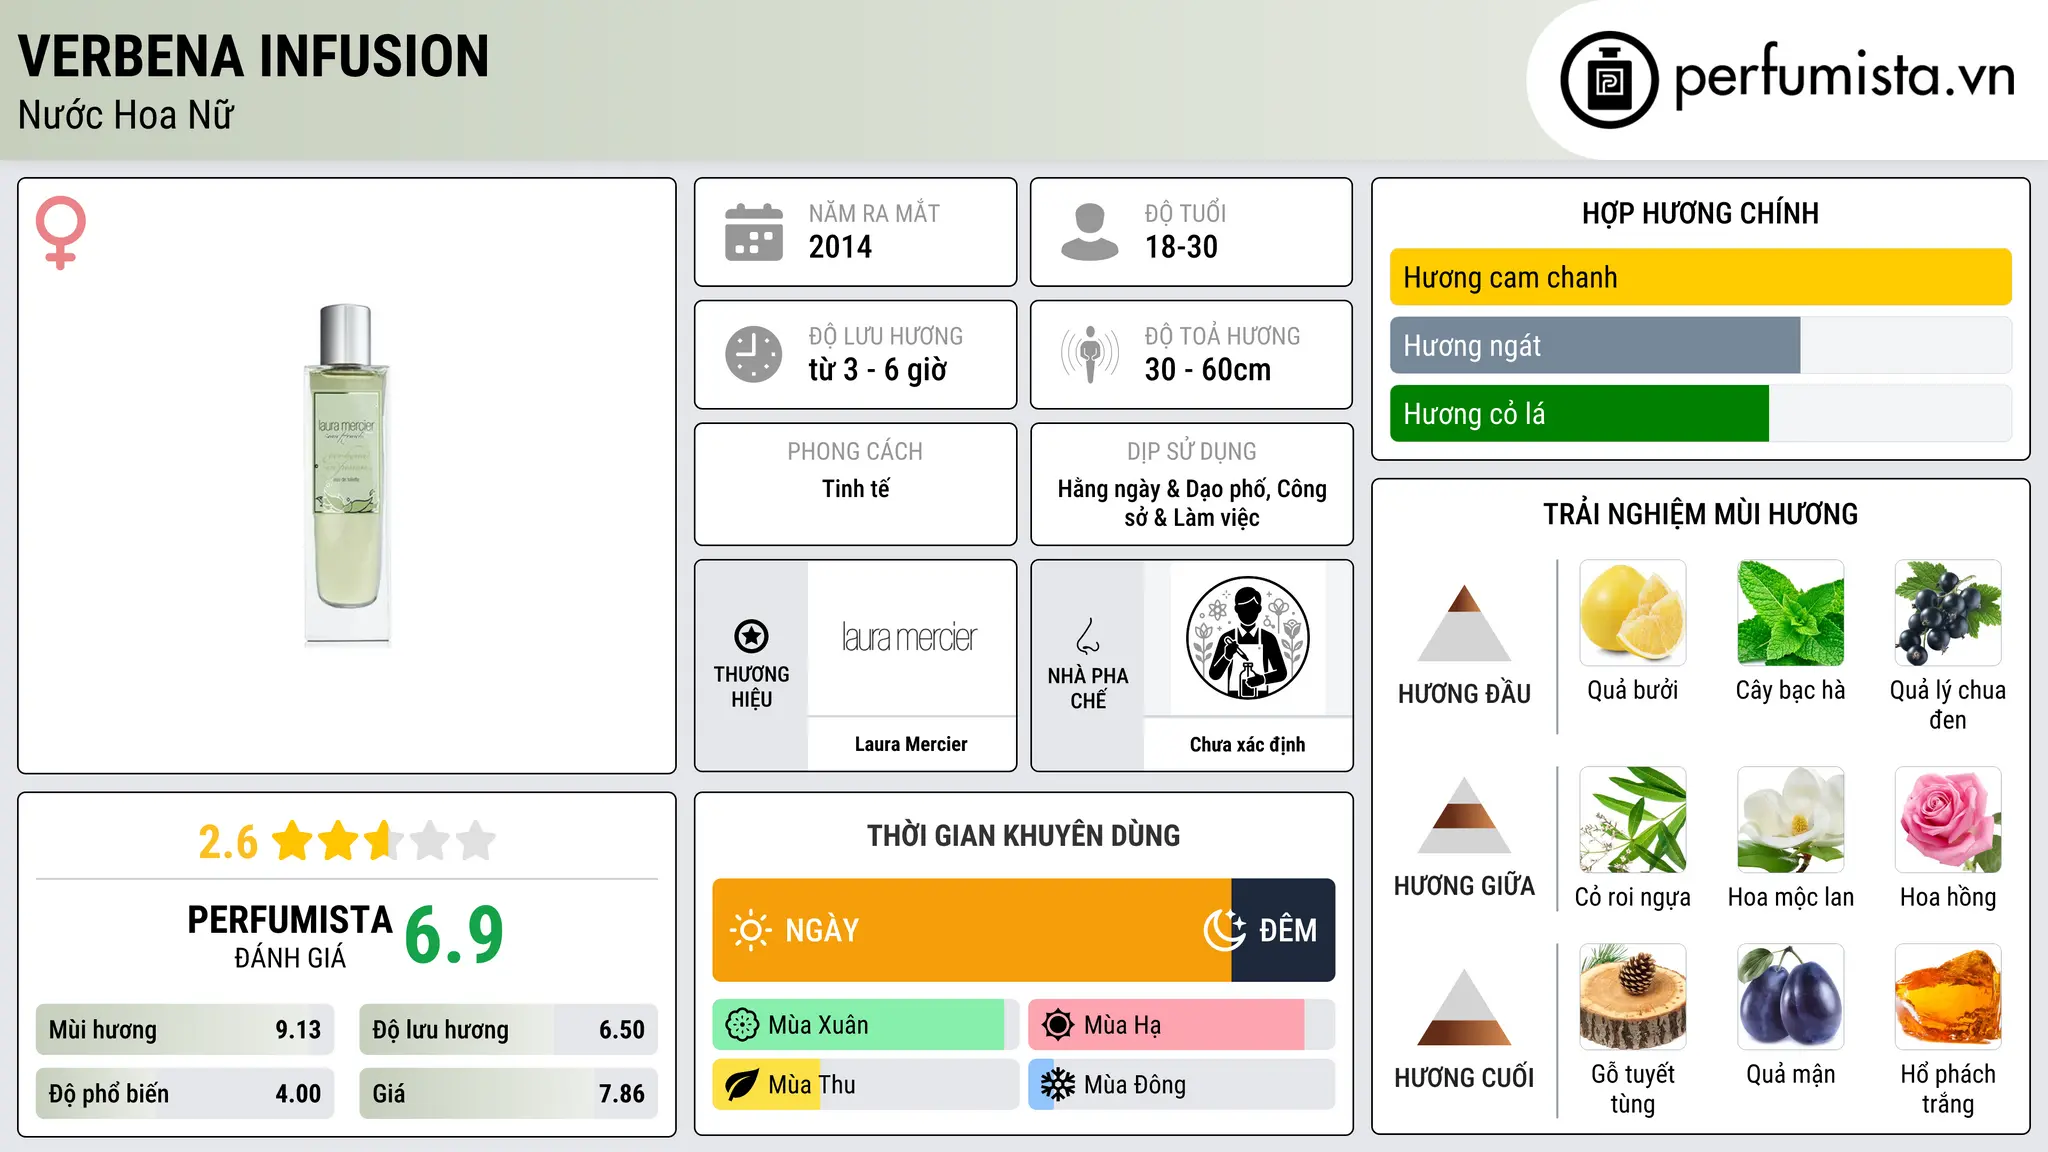Click the Mùa Thu season bar

(866, 1085)
